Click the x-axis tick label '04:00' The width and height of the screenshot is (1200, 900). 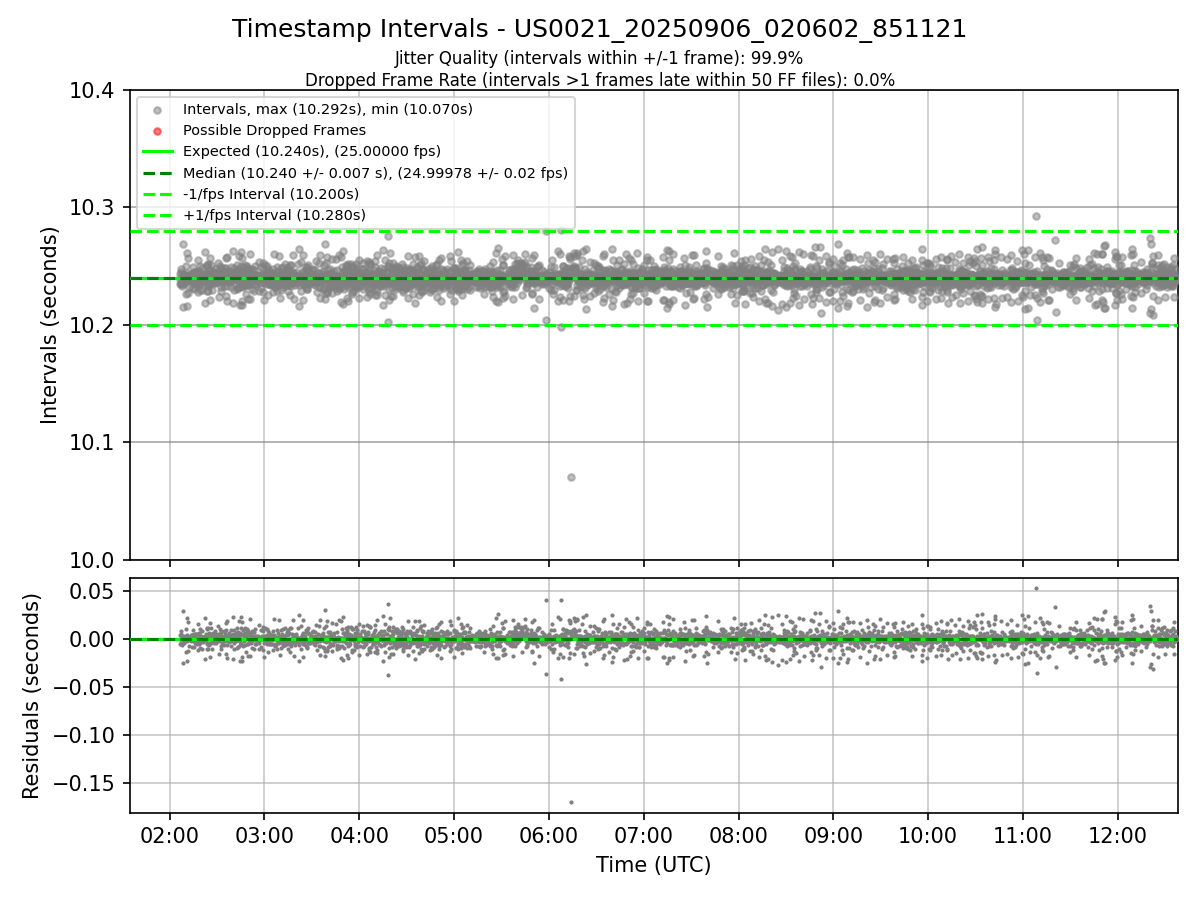pos(359,835)
